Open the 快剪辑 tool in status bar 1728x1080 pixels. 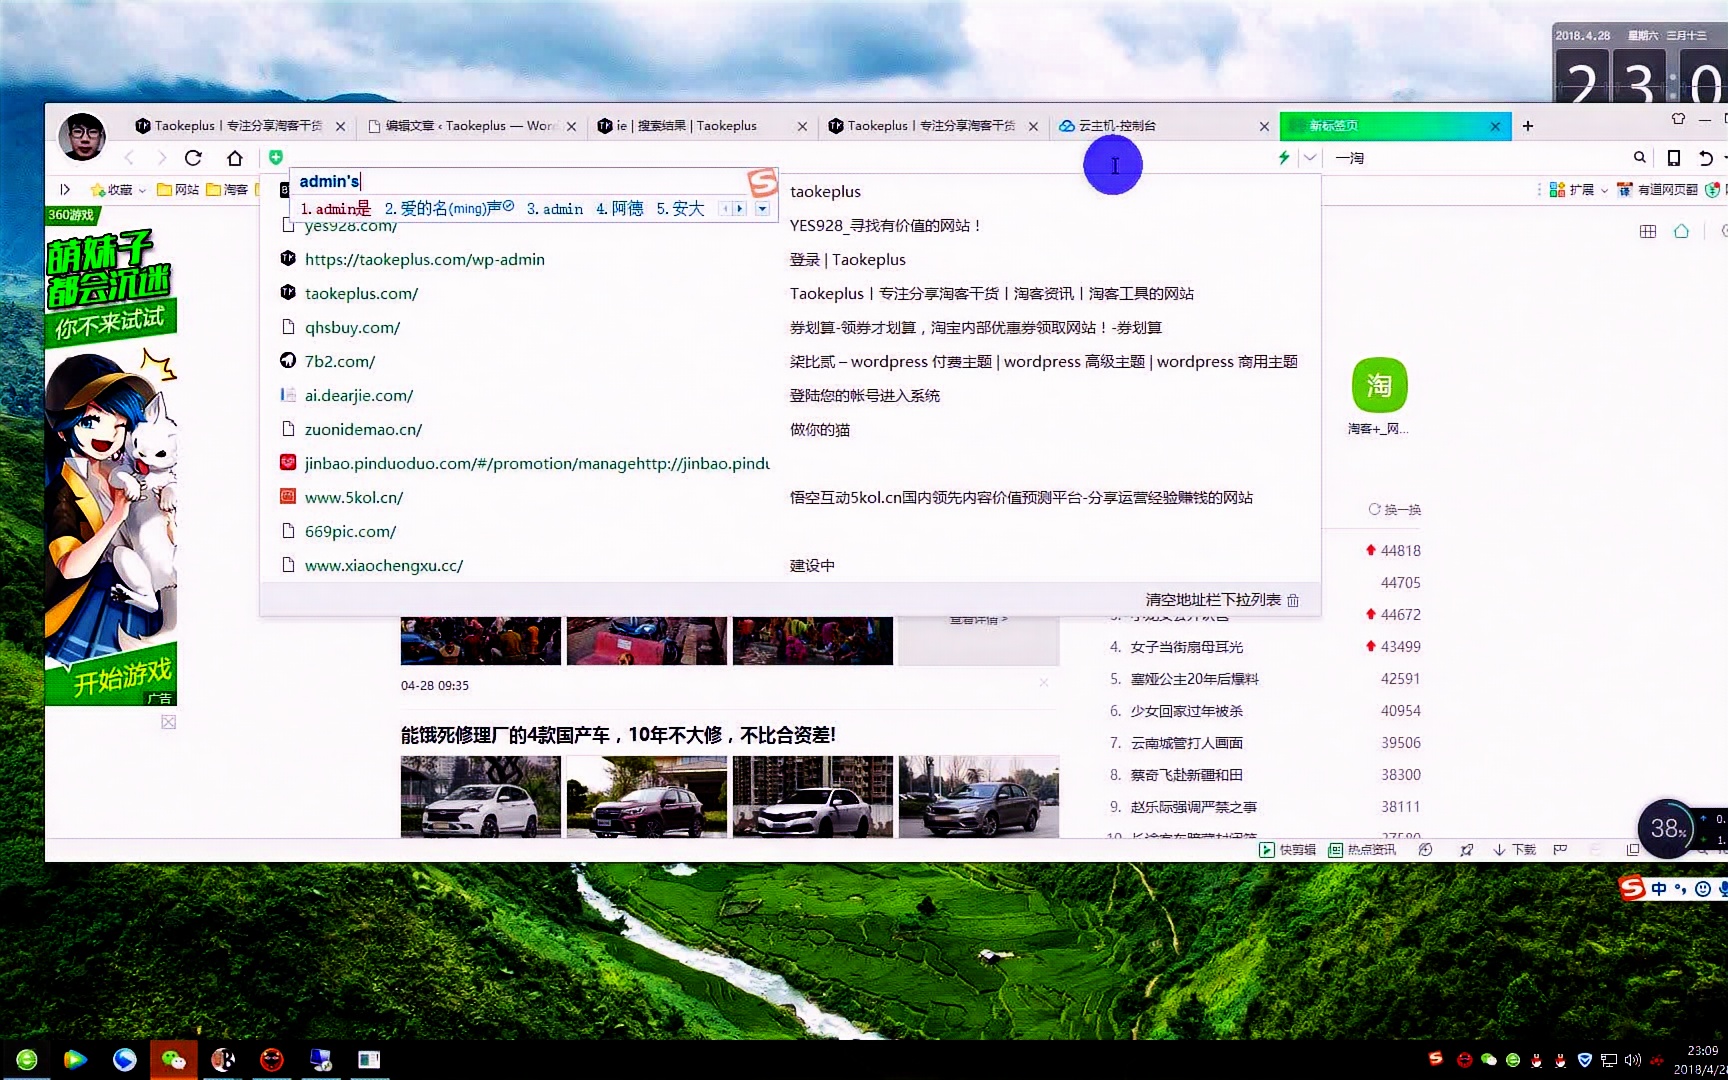click(1287, 850)
